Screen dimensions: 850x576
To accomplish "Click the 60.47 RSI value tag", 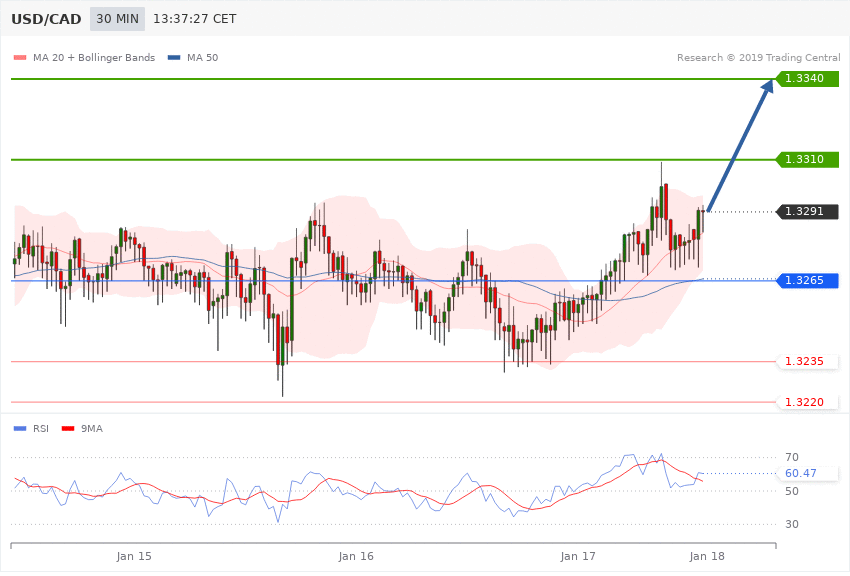I will tap(808, 473).
